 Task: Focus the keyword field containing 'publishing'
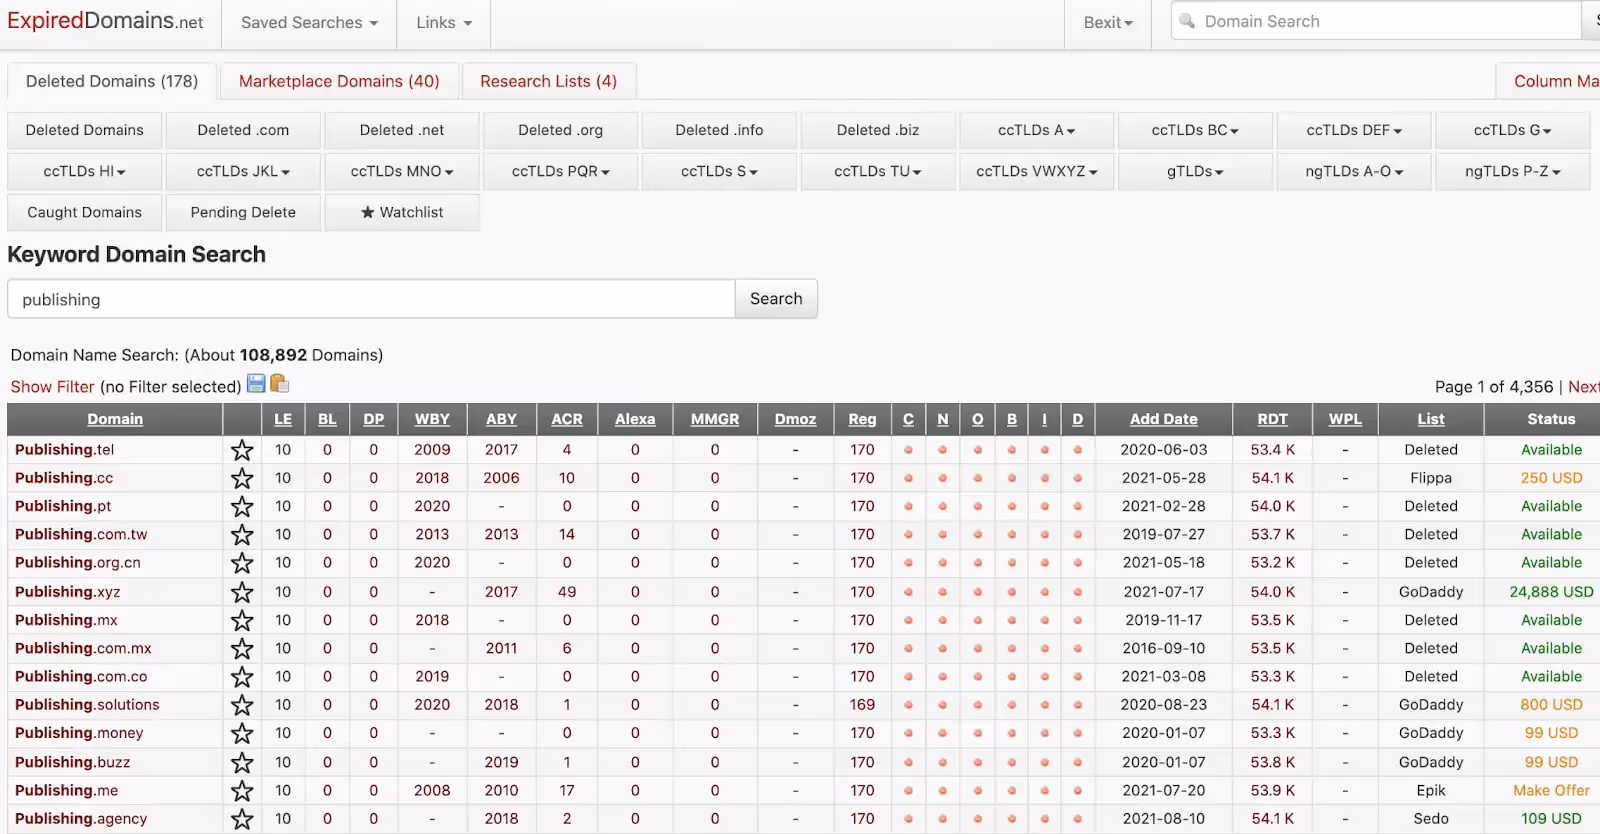pos(371,299)
